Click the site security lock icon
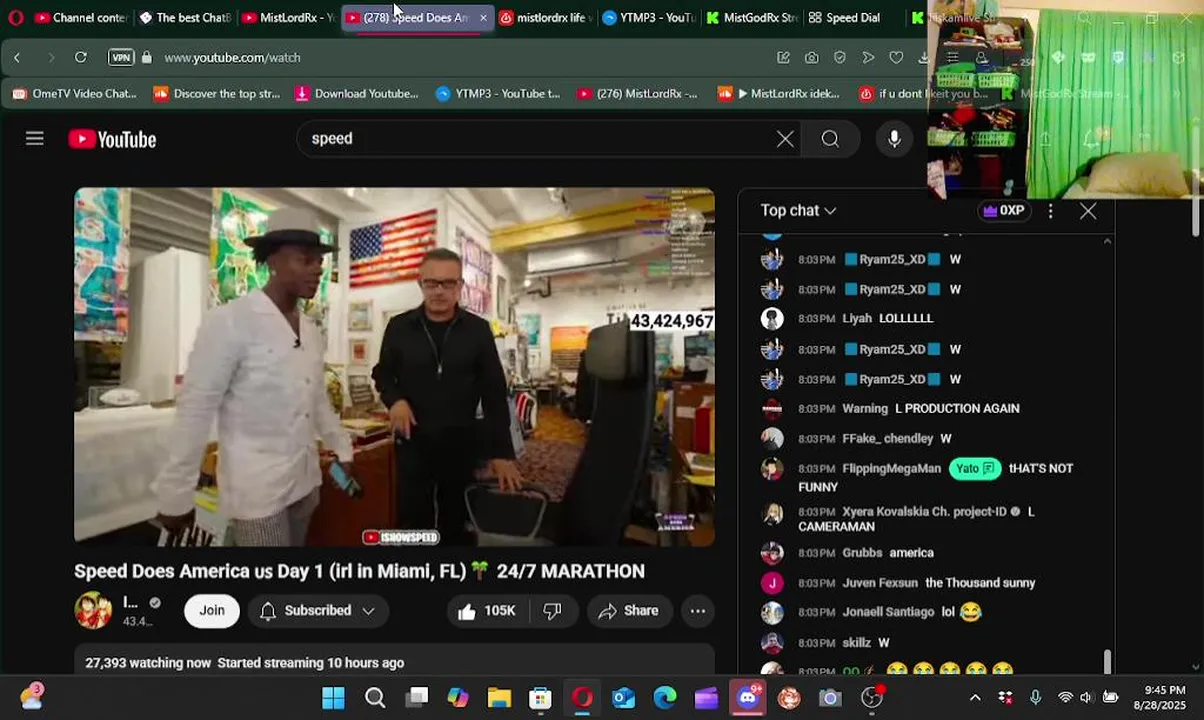The width and height of the screenshot is (1204, 720). [x=147, y=58]
